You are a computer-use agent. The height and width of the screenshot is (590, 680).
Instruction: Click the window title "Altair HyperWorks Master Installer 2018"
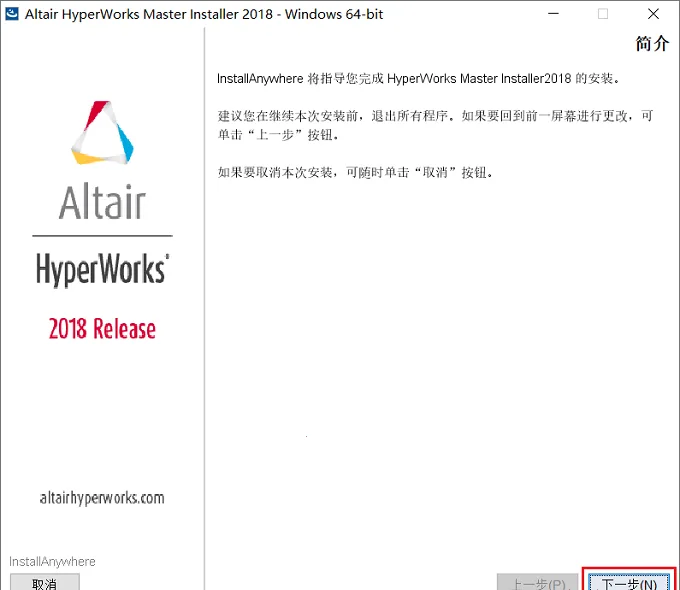coord(149,14)
